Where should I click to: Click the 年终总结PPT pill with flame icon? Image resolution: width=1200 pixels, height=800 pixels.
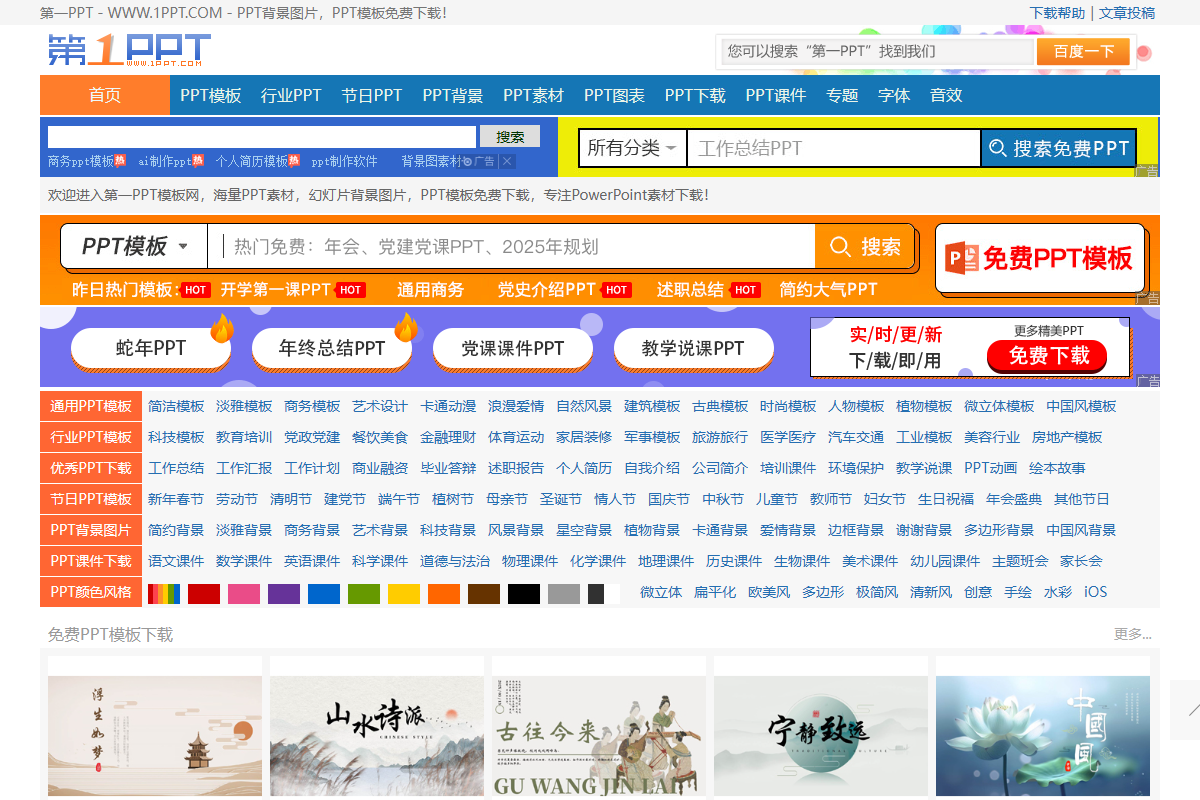(332, 348)
